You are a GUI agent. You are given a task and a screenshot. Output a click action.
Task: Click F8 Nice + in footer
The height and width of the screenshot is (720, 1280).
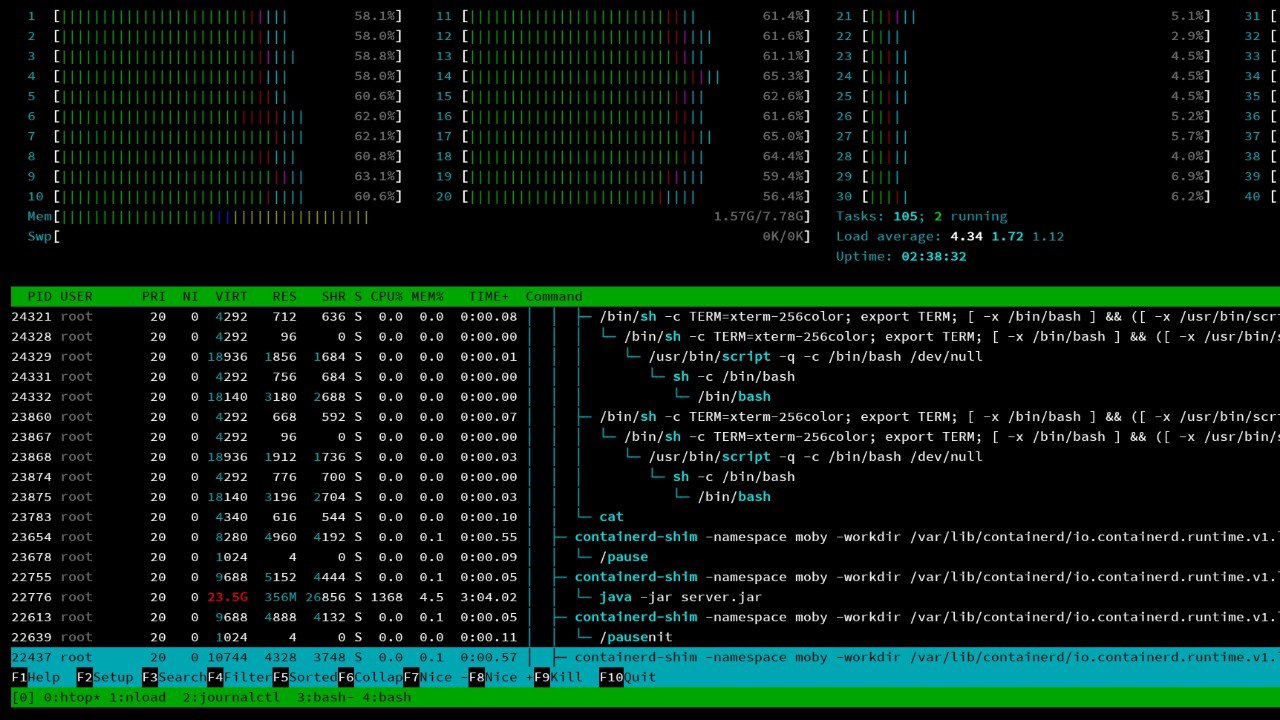click(501, 677)
